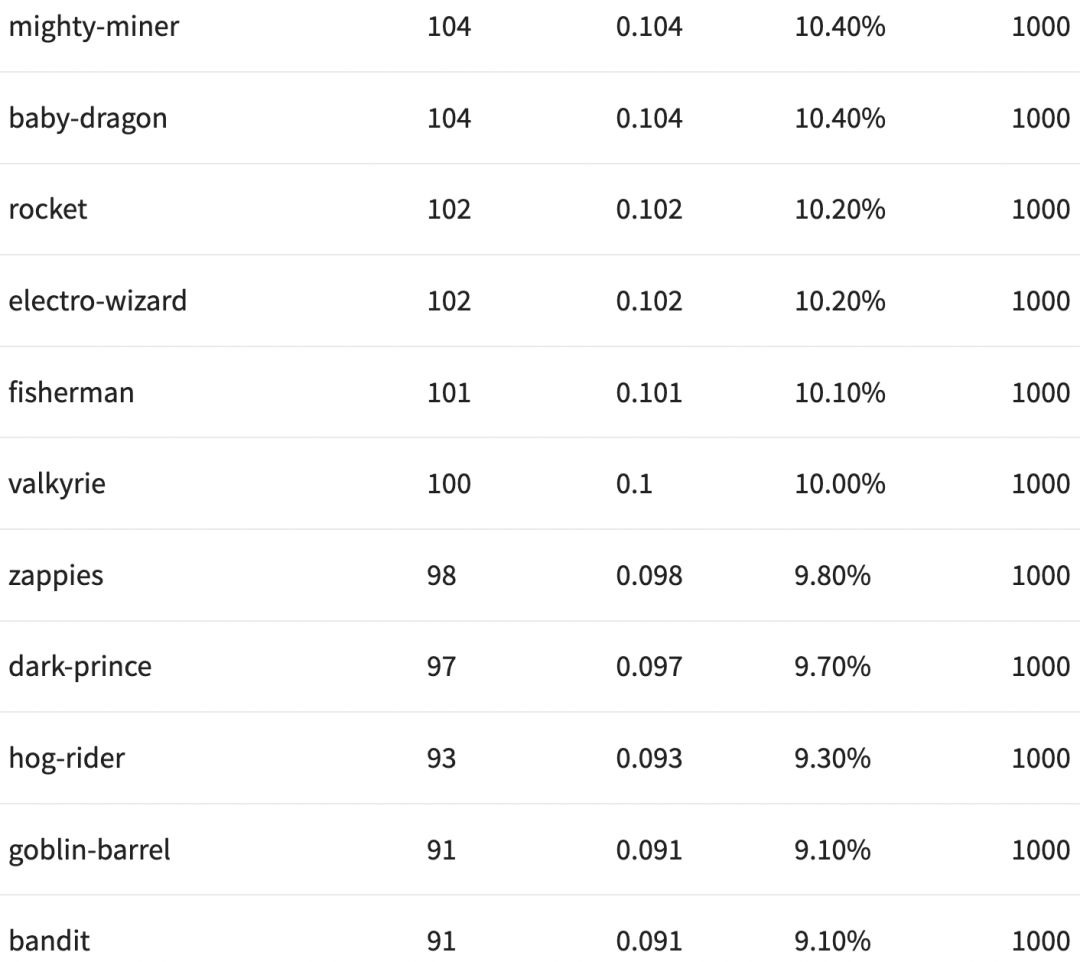Select the goblin-barrel name cell
The image size is (1080, 962).
90,850
